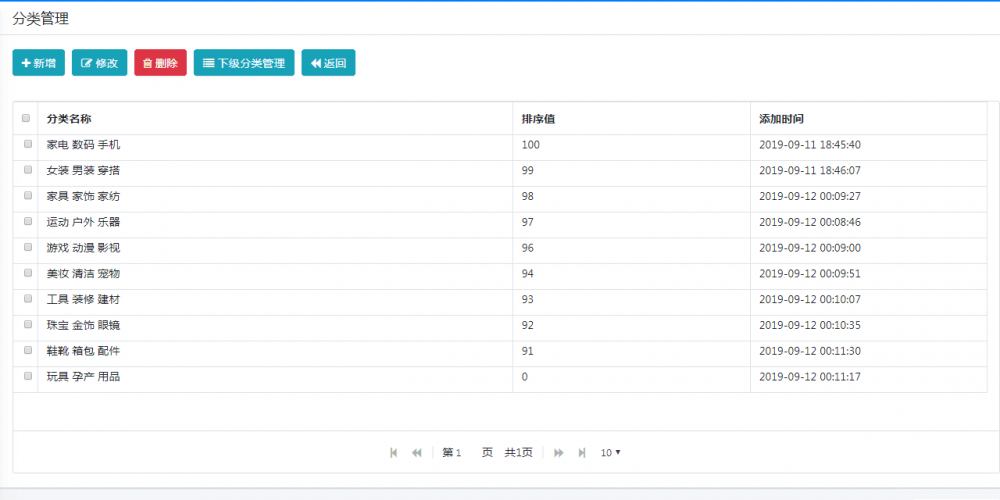Check the box for 工具 装修 建材
The width and height of the screenshot is (1000, 500).
click(28, 298)
